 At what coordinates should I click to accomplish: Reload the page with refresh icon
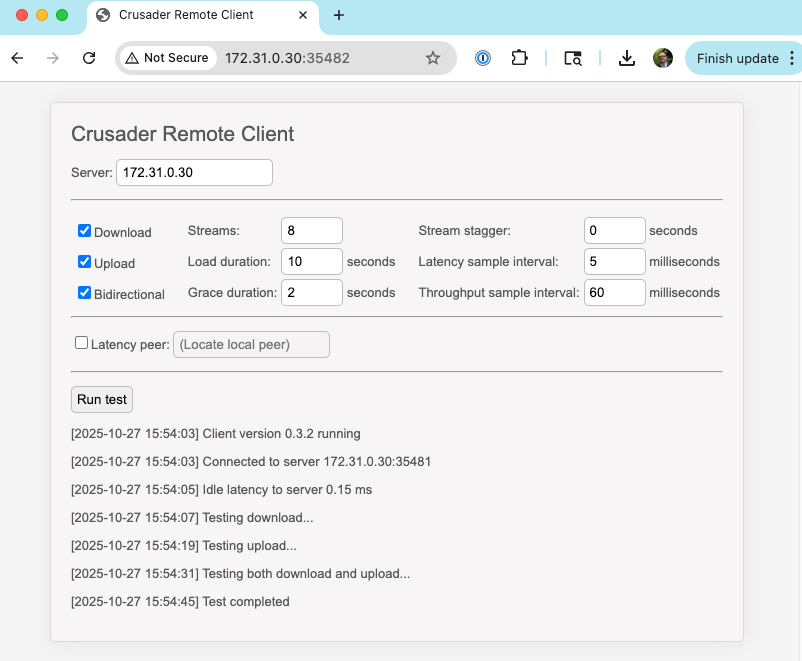point(89,58)
